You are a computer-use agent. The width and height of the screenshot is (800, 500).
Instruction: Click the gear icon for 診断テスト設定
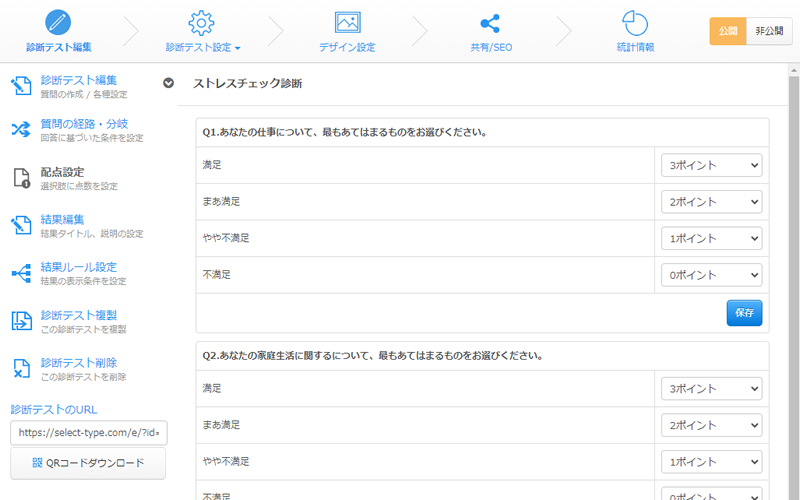click(202, 22)
